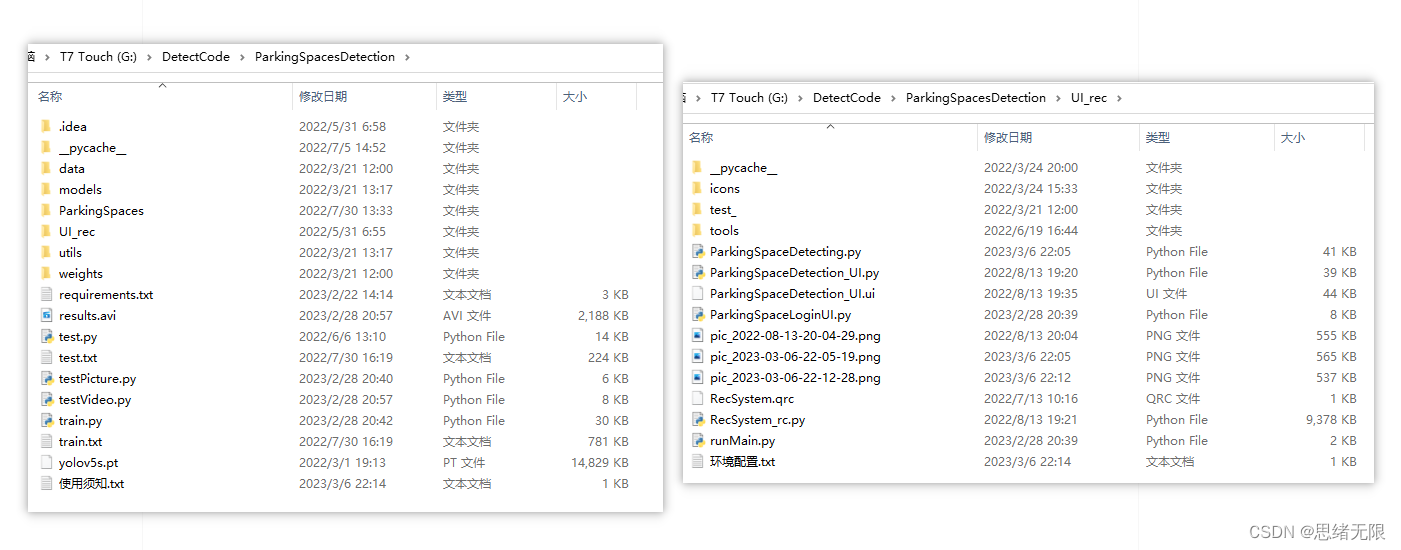Click the yolov5s.pt file icon
Screen dimensions: 1401x550
click(46, 462)
